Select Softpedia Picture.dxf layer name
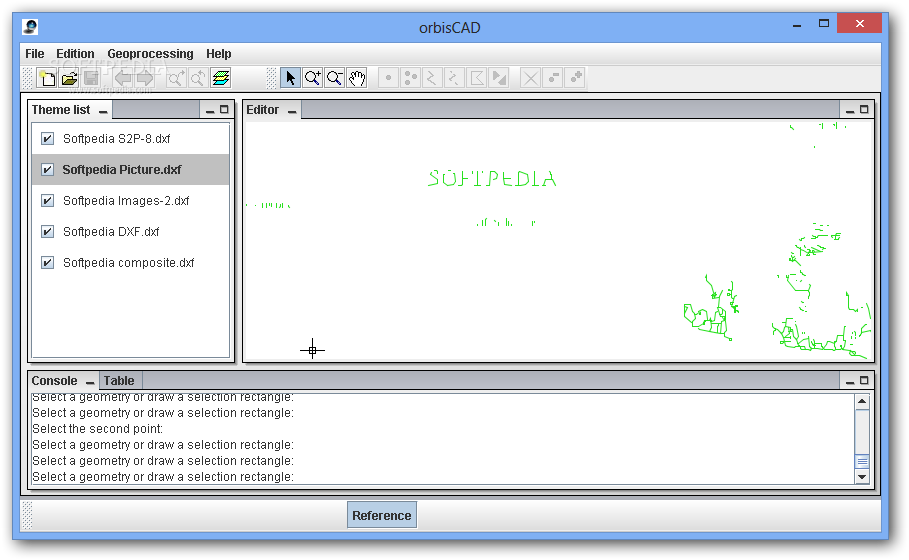This screenshot has width=909, height=560. coord(122,169)
